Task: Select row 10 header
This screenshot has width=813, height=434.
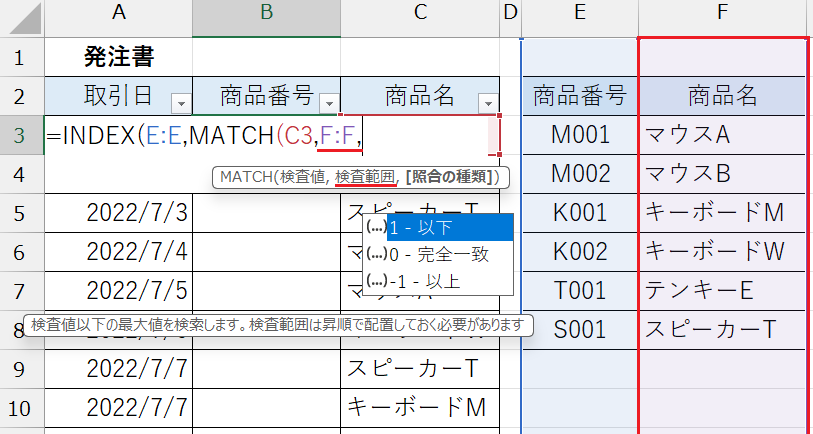Action: pos(22,408)
